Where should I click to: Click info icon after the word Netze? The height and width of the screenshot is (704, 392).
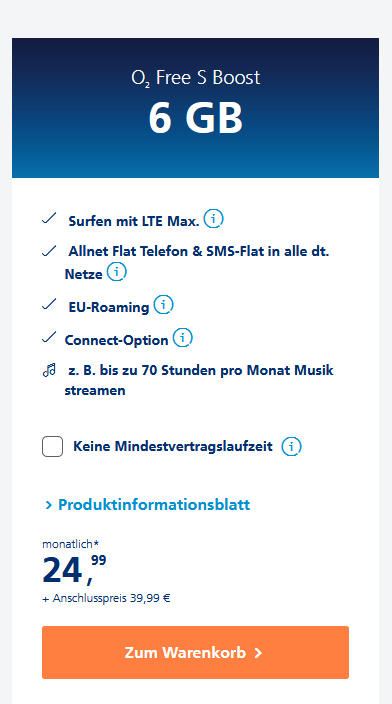point(116,272)
